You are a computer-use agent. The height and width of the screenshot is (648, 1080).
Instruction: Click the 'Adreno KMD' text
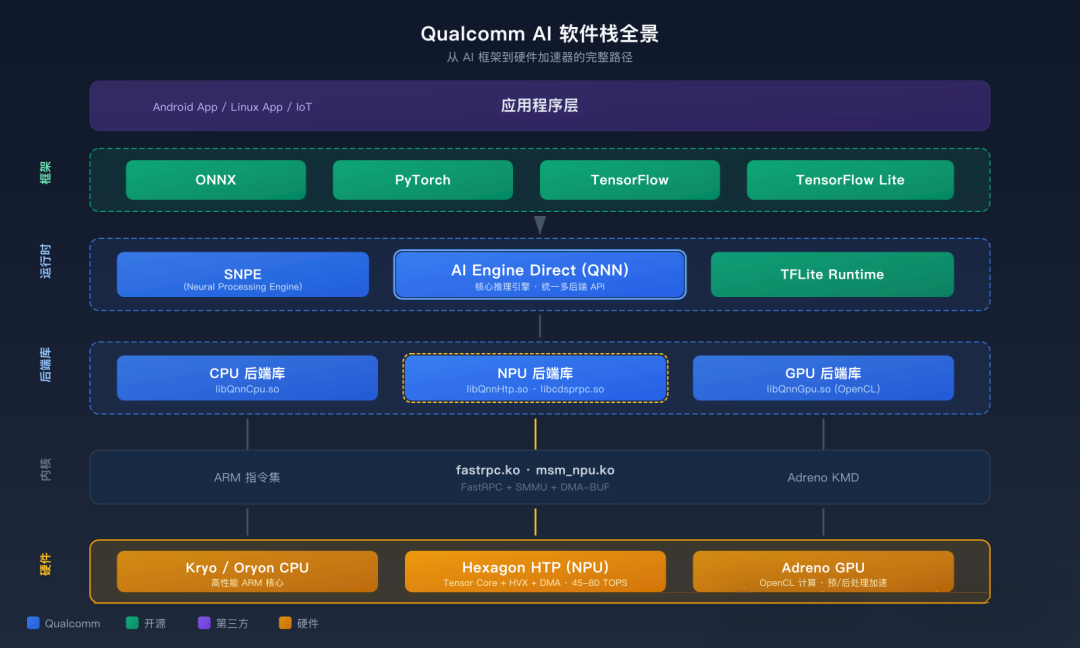pos(823,477)
